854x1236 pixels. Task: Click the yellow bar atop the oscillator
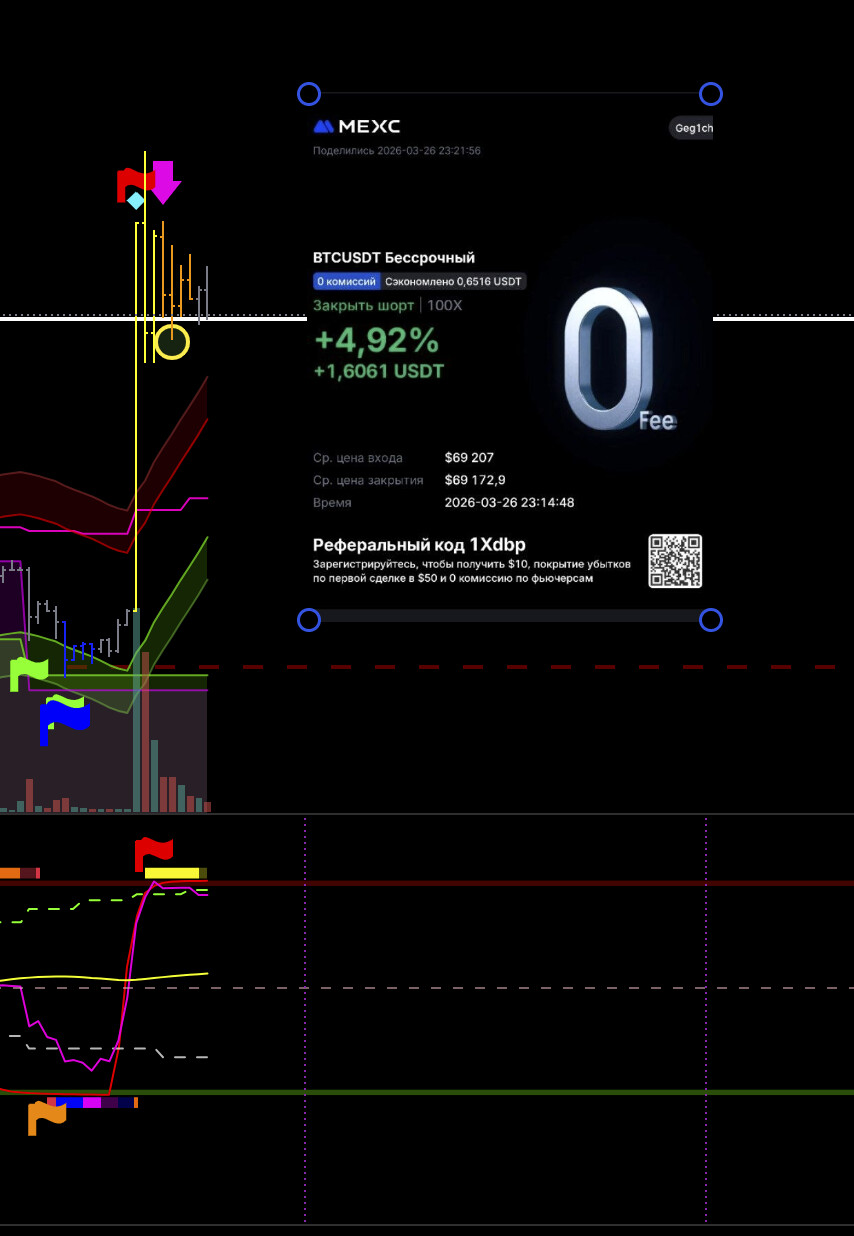pos(172,873)
